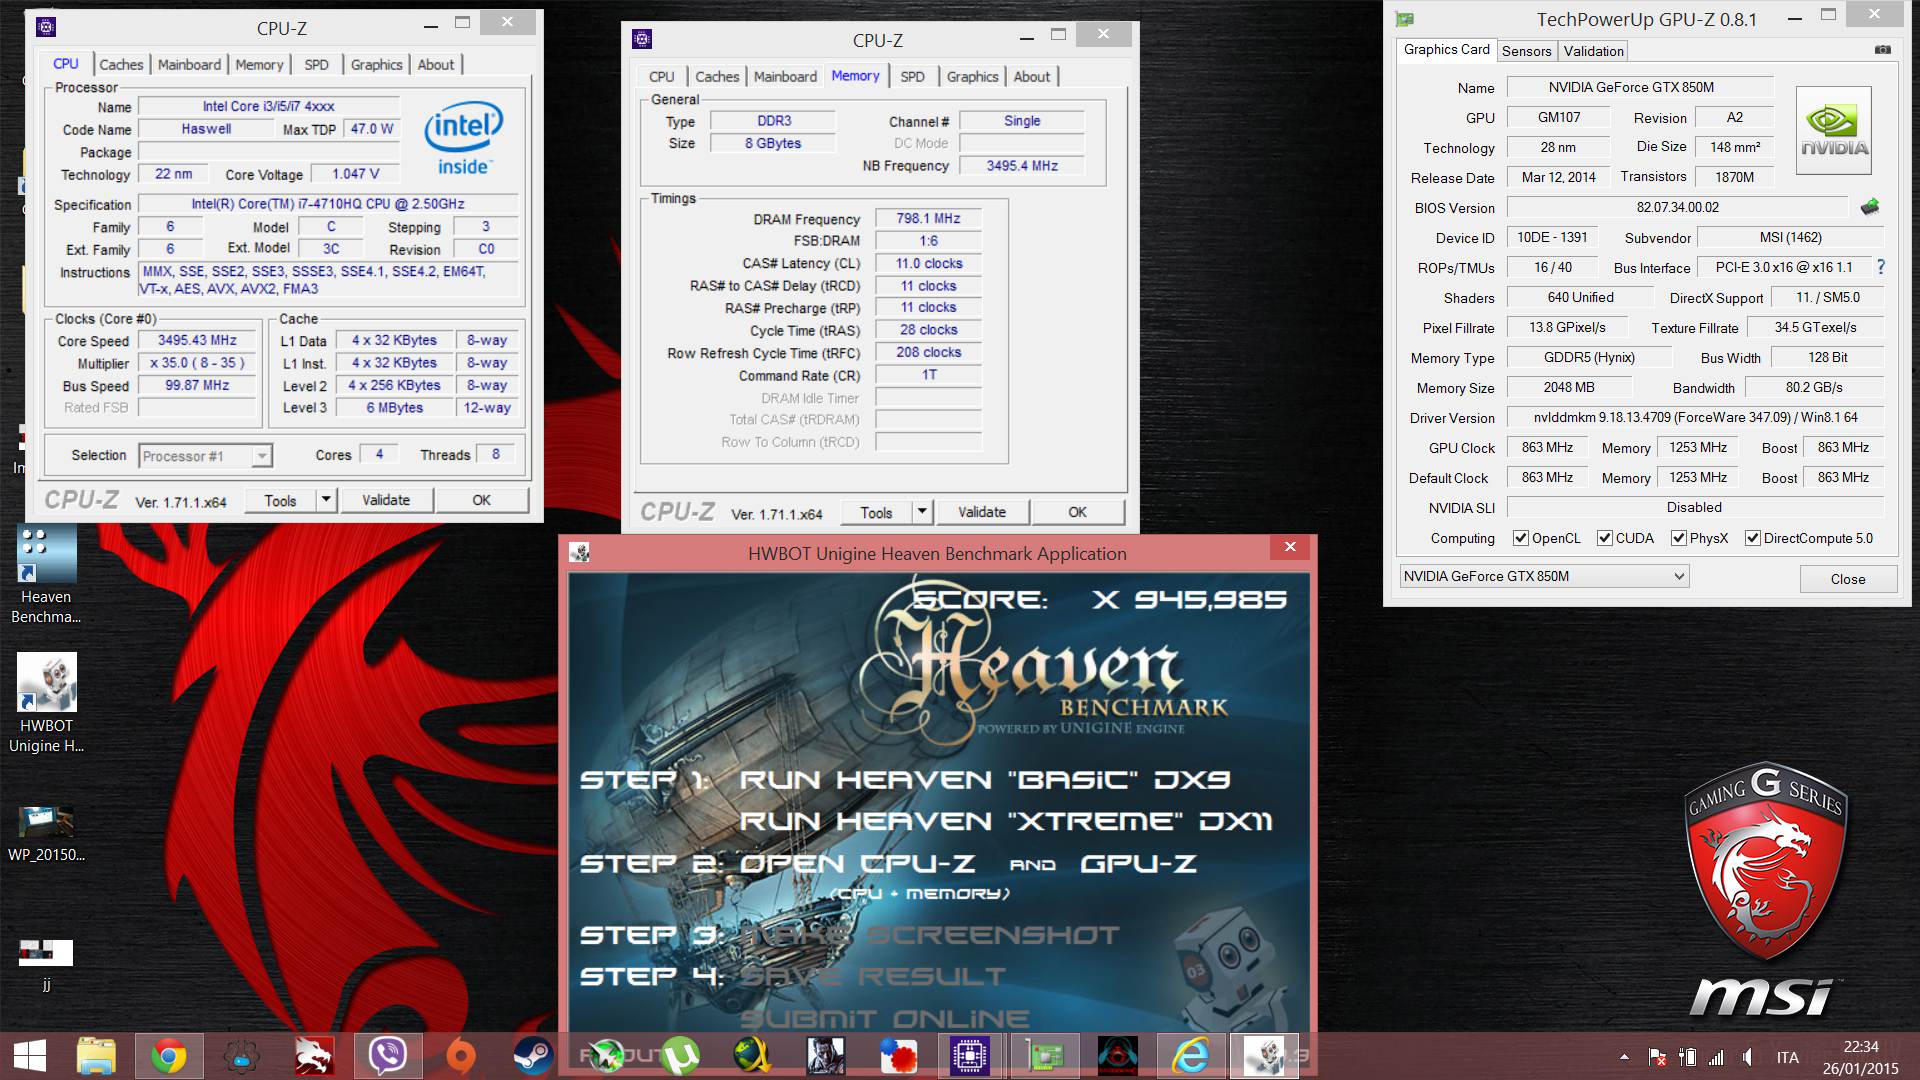Click the Intel inside logo in CPU-Z
This screenshot has height=1080, width=1920.
pyautogui.click(x=463, y=137)
